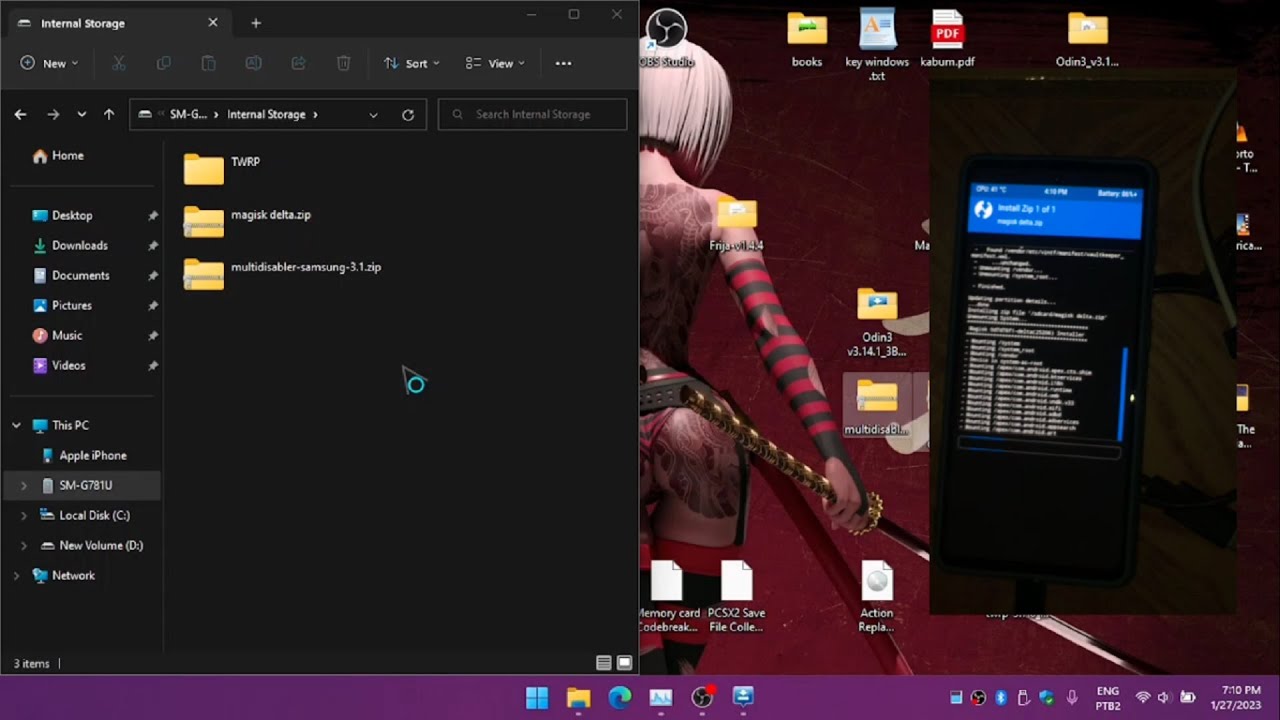Open OBS Studio from the taskbar
The height and width of the screenshot is (720, 1280).
[x=703, y=697]
